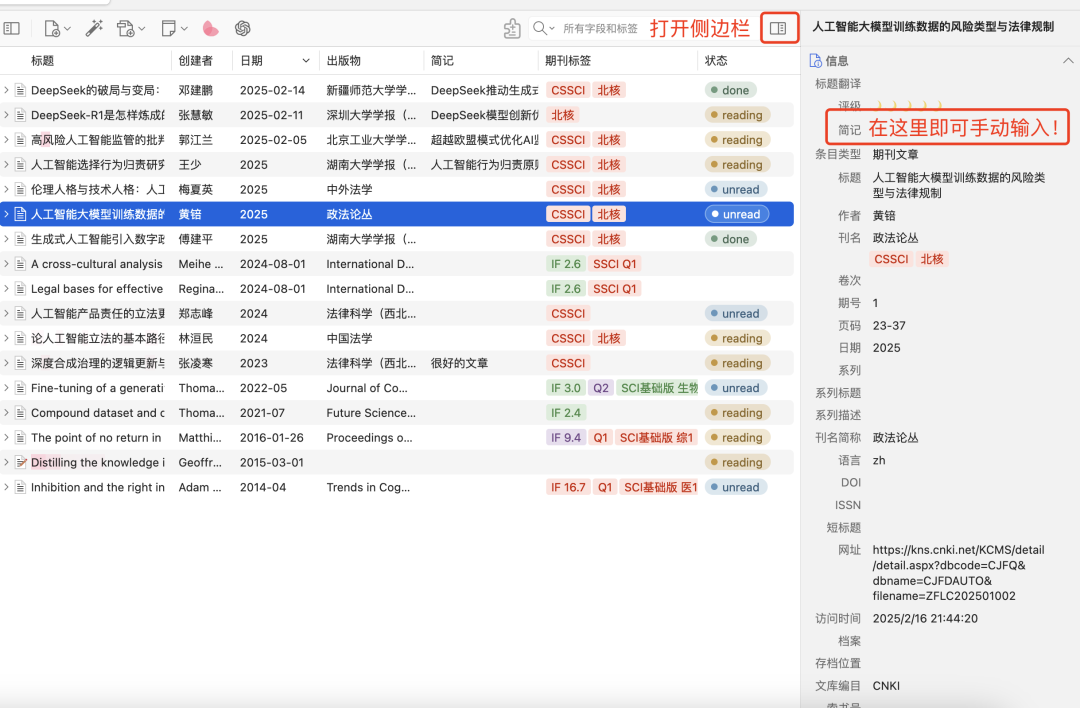Click the magic wand add-by-identifier icon
Image resolution: width=1080 pixels, height=708 pixels.
(94, 28)
